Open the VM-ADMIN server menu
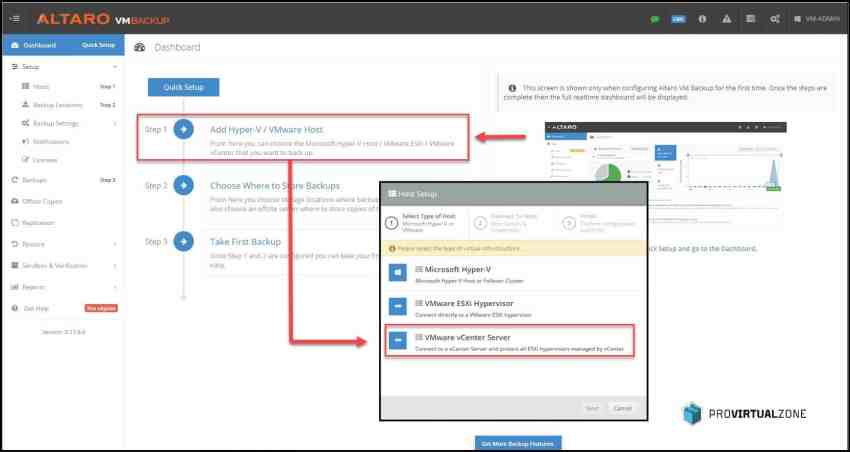Image resolution: width=850 pixels, height=452 pixels. [816, 19]
